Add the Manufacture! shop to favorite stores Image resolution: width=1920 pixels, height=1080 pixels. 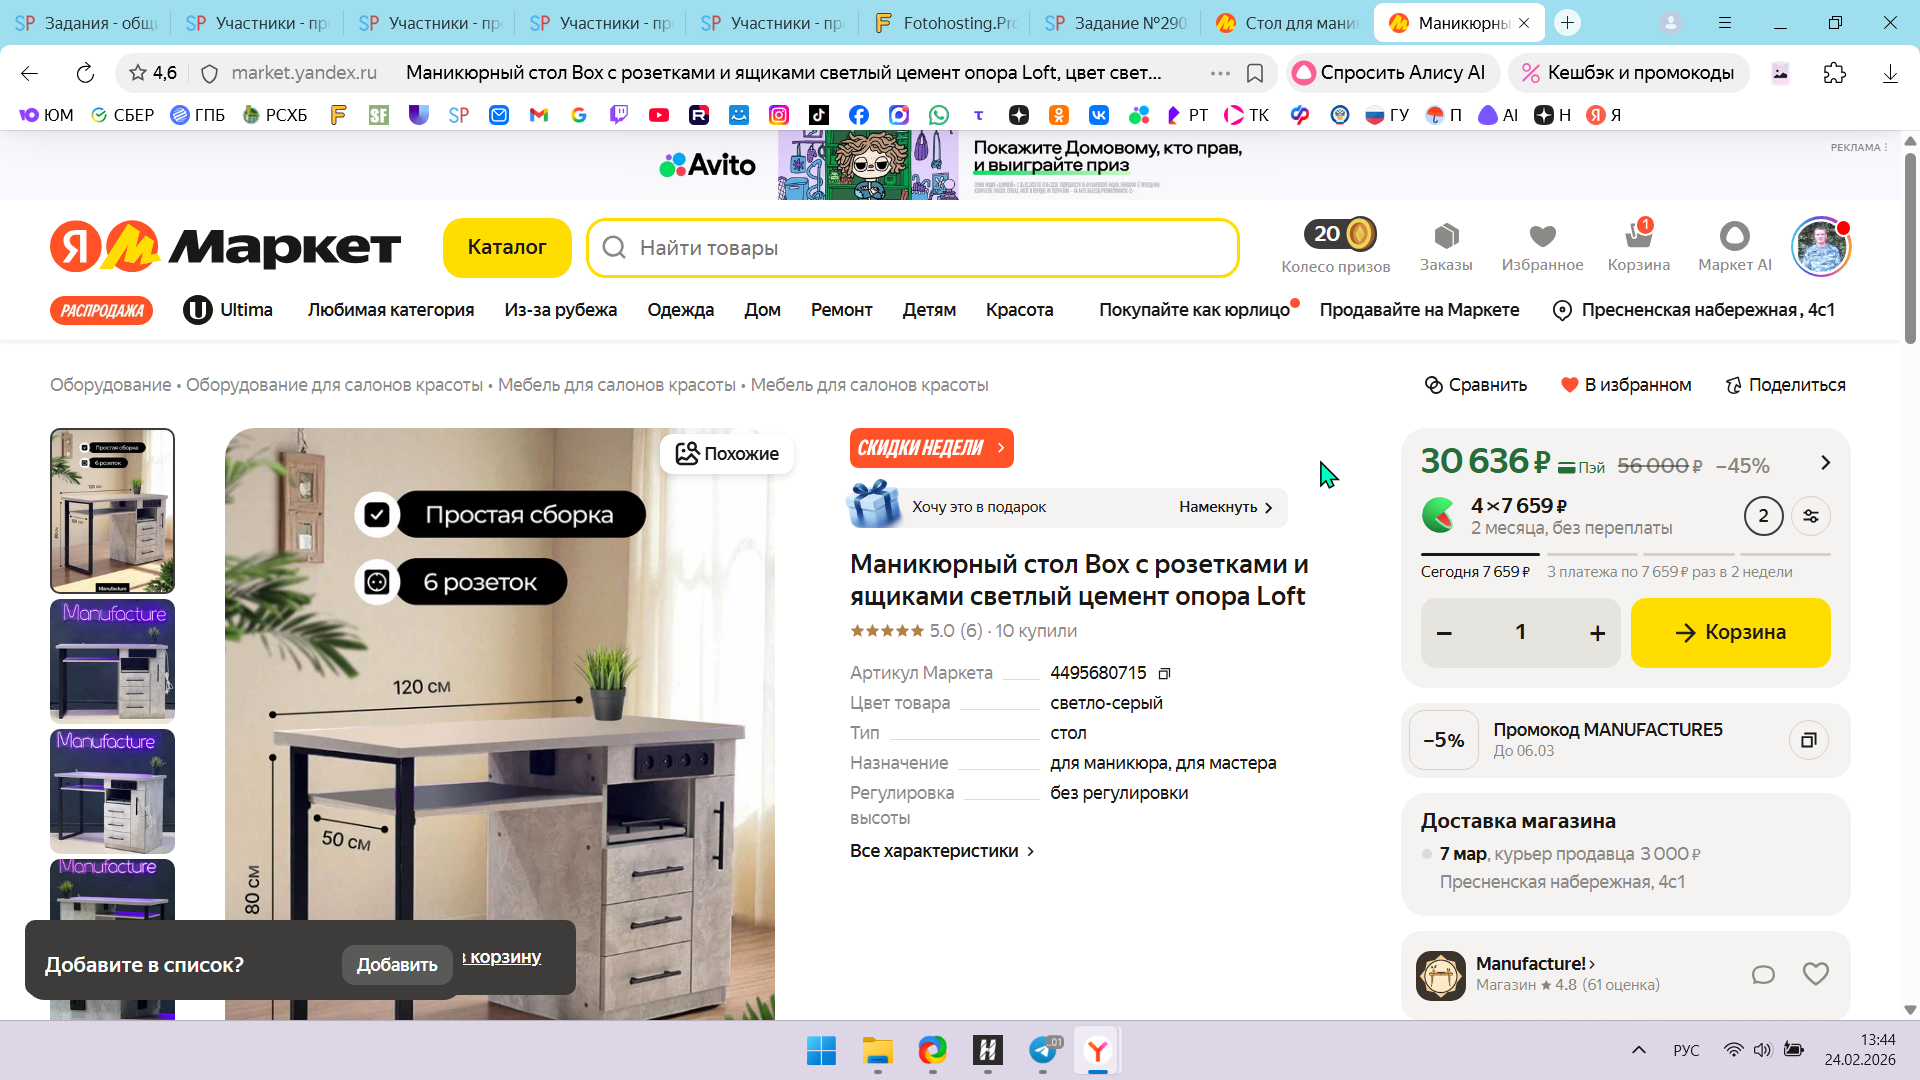pyautogui.click(x=1815, y=974)
